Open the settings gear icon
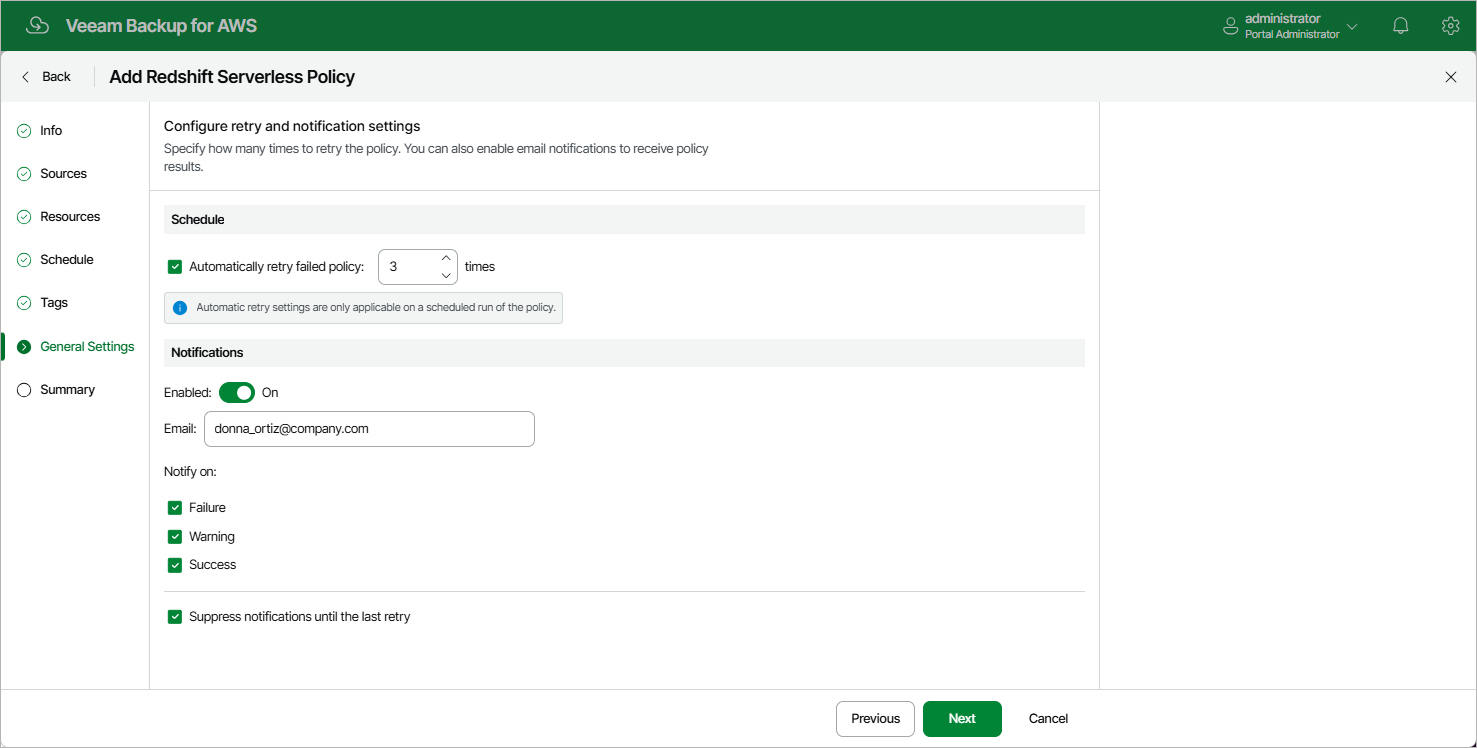The image size is (1477, 748). tap(1450, 26)
